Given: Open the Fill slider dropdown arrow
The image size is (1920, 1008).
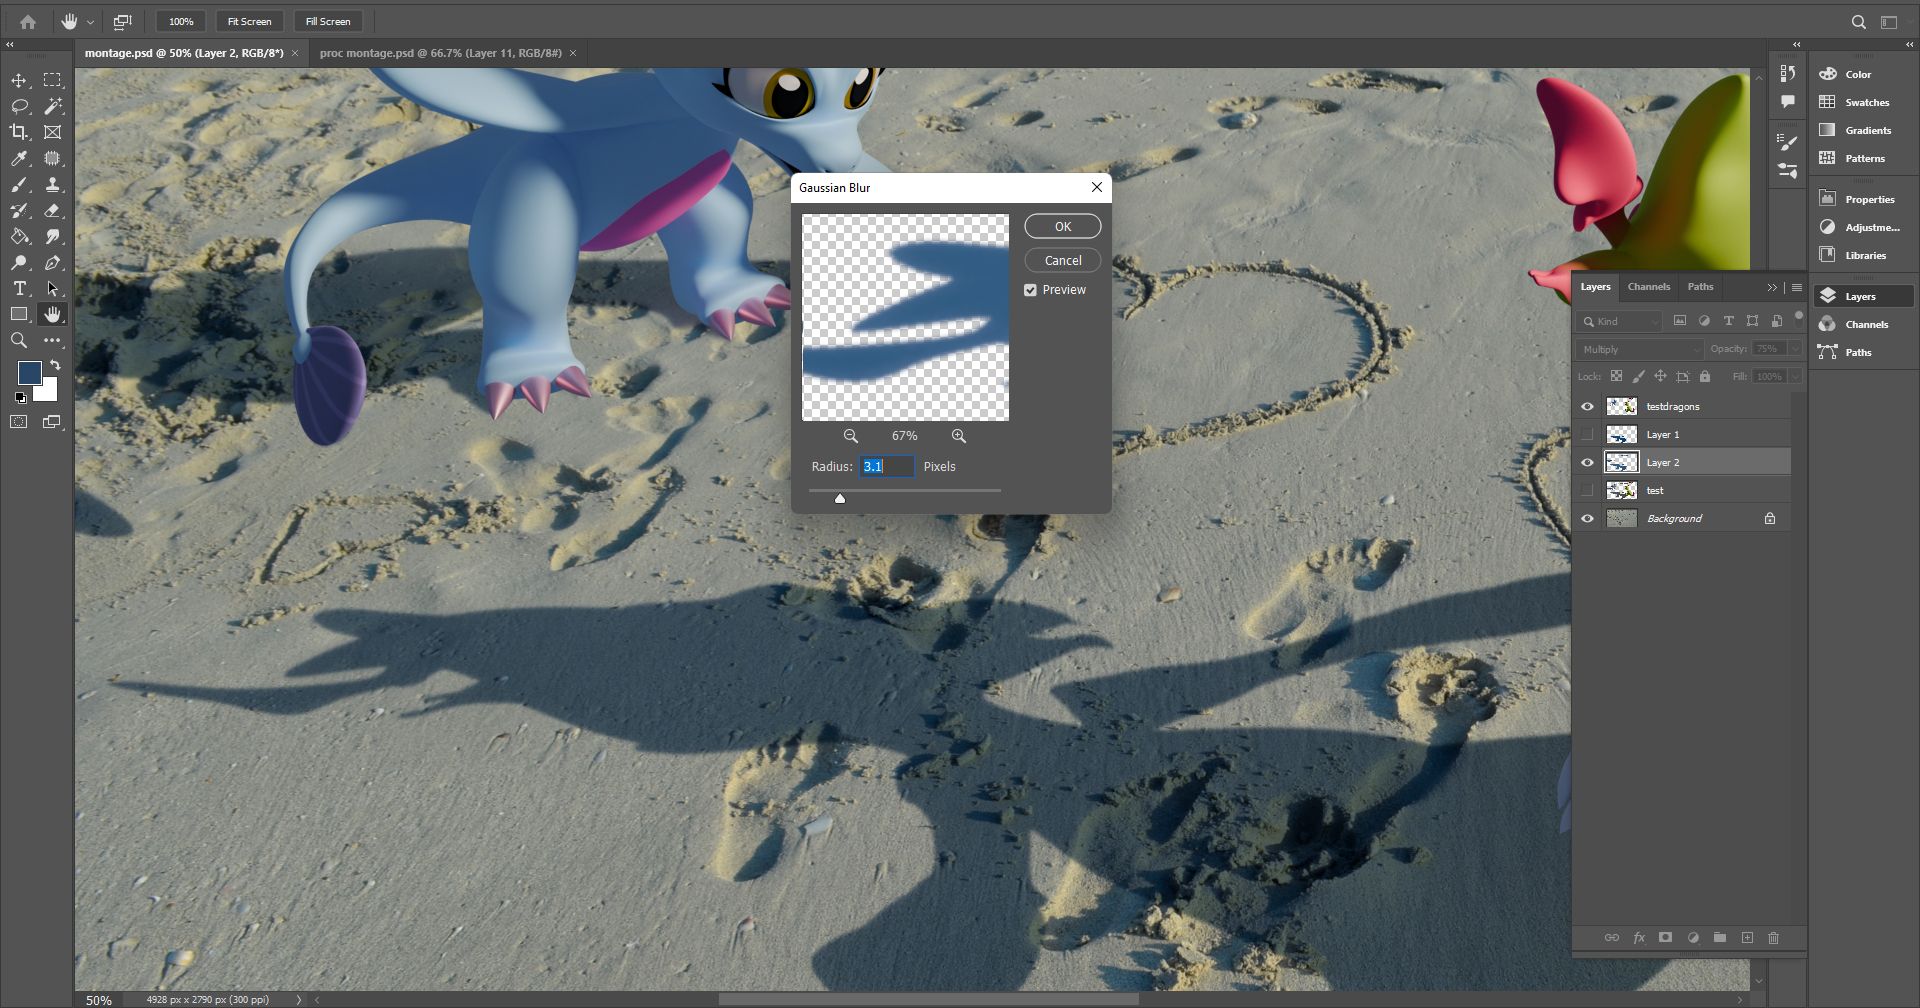Looking at the screenshot, I should click(1795, 377).
